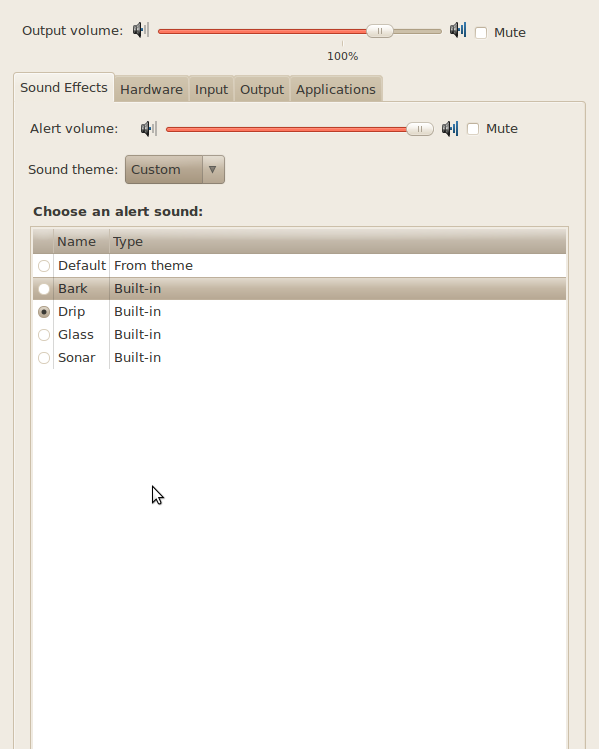Click the high volume speaker icon for output
The width and height of the screenshot is (599, 749).
click(458, 30)
